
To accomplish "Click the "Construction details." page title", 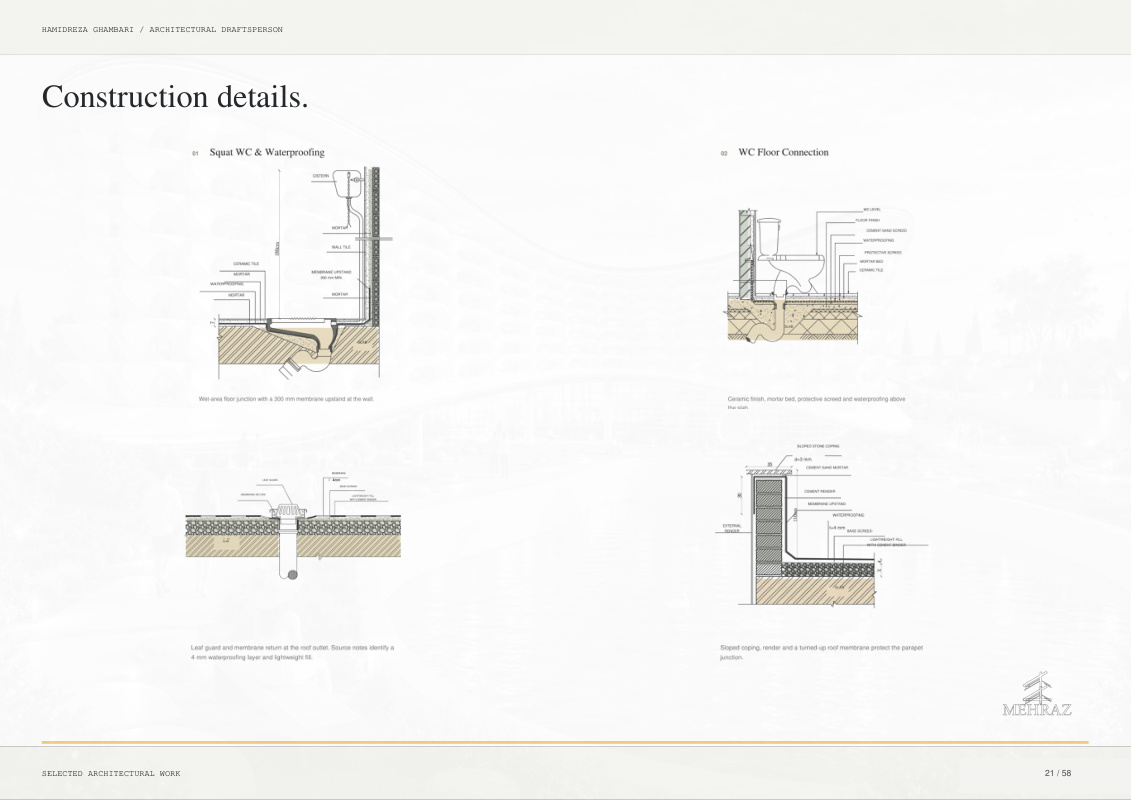I will click(x=175, y=97).
